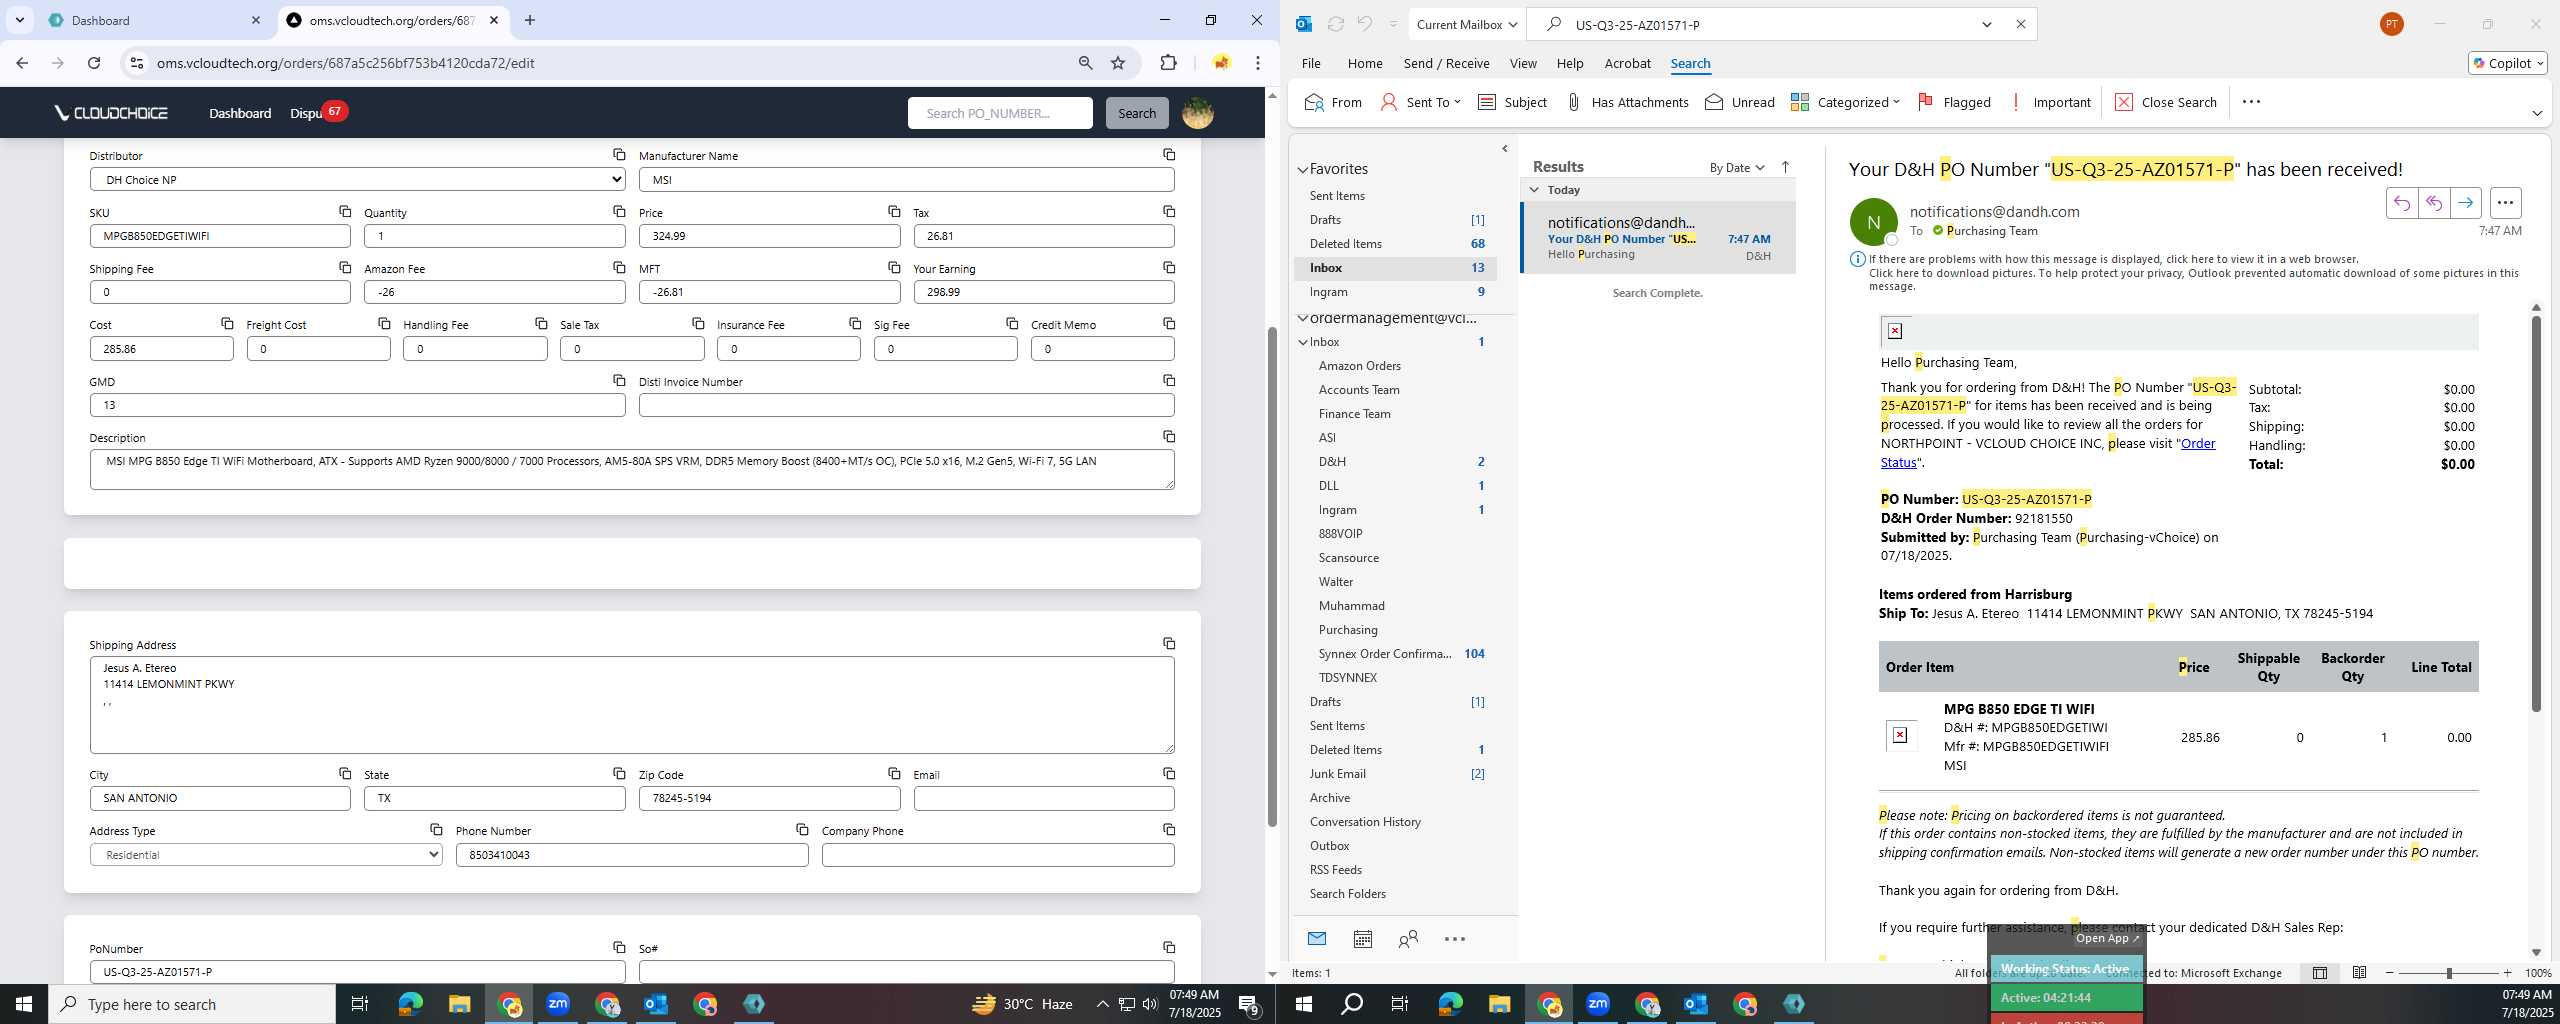Copy the Shipping Address text
The height and width of the screenshot is (1024, 2560).
[x=1169, y=644]
